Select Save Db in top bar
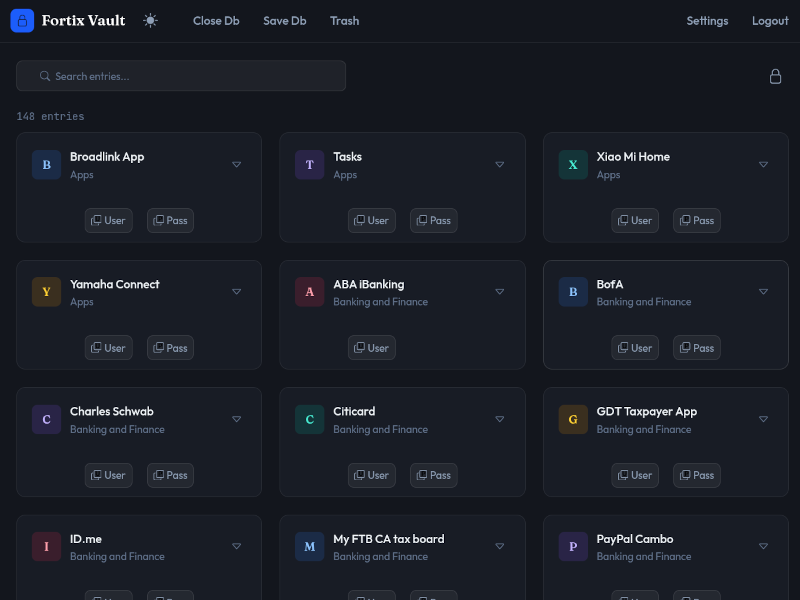The image size is (800, 600). 285,21
